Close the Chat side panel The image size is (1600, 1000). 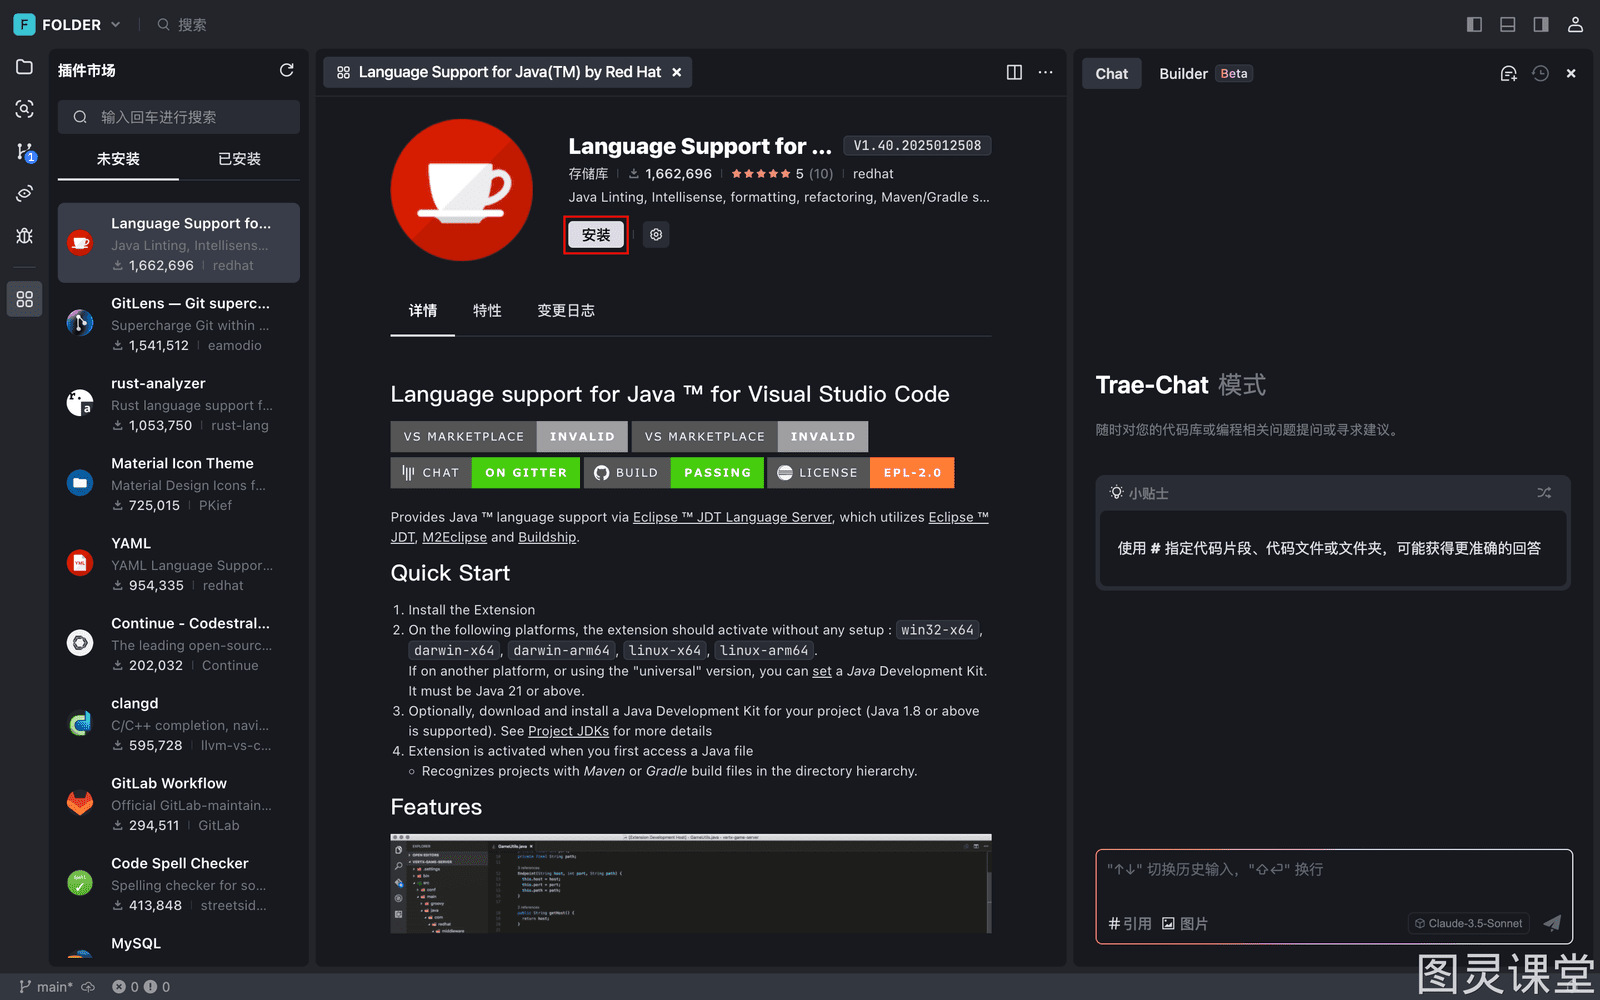pos(1571,73)
